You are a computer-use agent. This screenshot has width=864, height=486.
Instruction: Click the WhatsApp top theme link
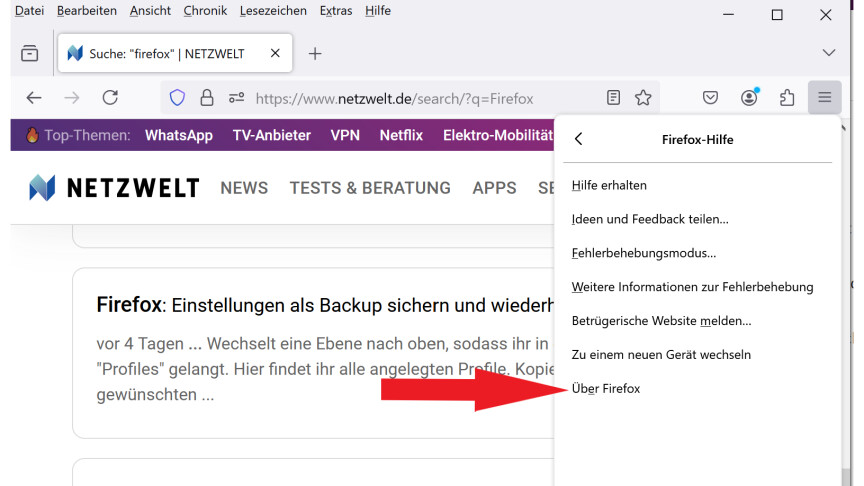click(179, 135)
